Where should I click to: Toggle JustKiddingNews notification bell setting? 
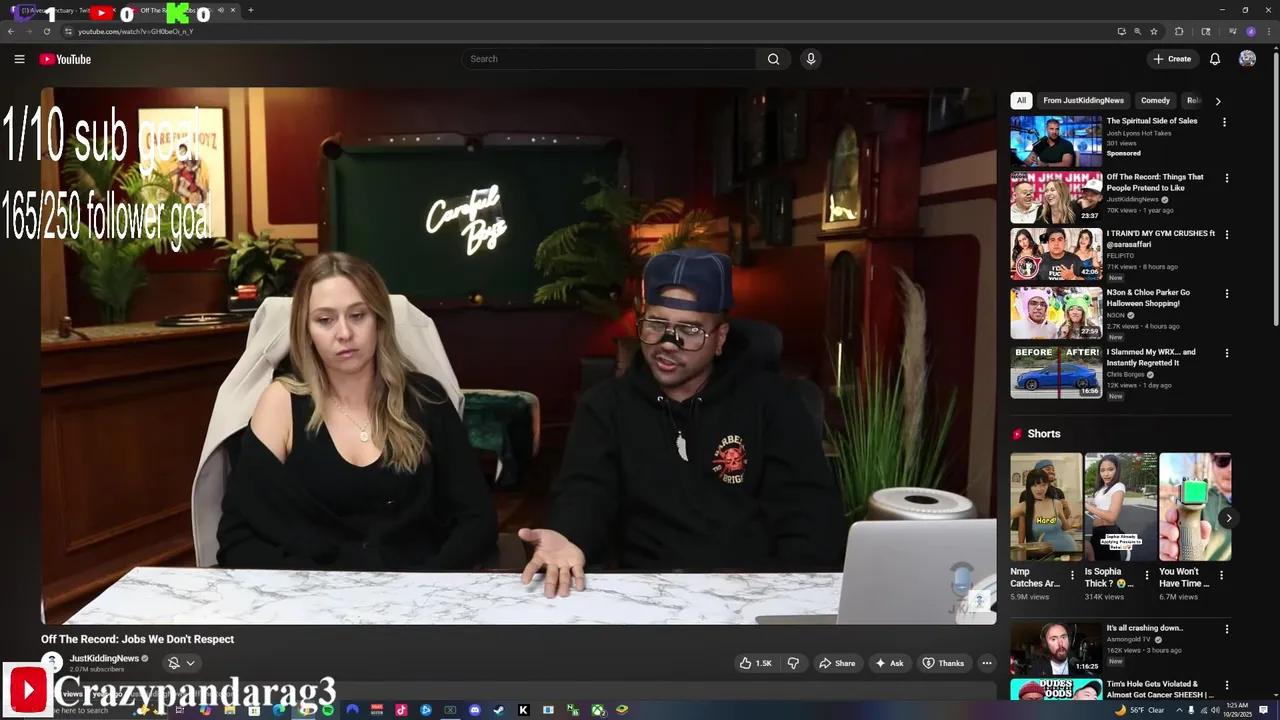pos(181,663)
